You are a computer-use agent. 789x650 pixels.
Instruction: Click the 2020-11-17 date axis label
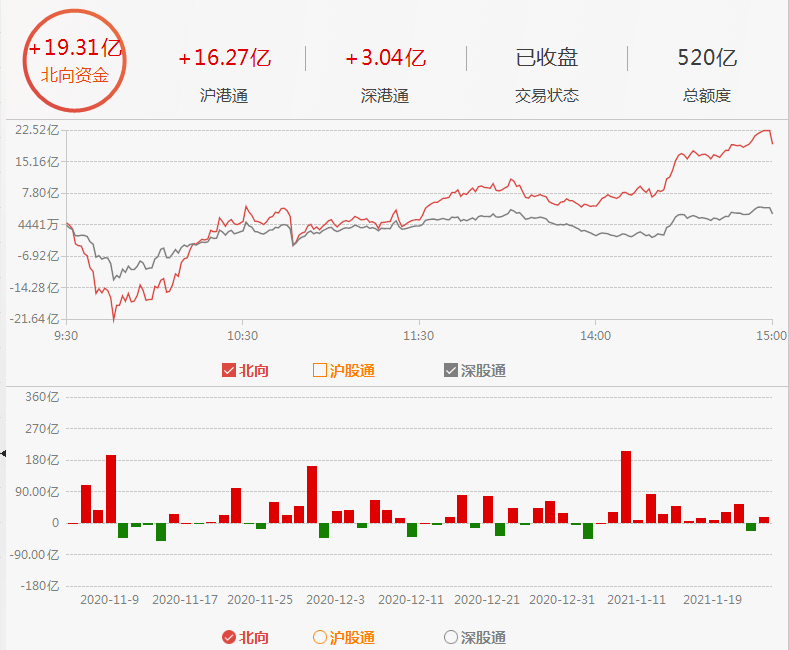point(185,600)
